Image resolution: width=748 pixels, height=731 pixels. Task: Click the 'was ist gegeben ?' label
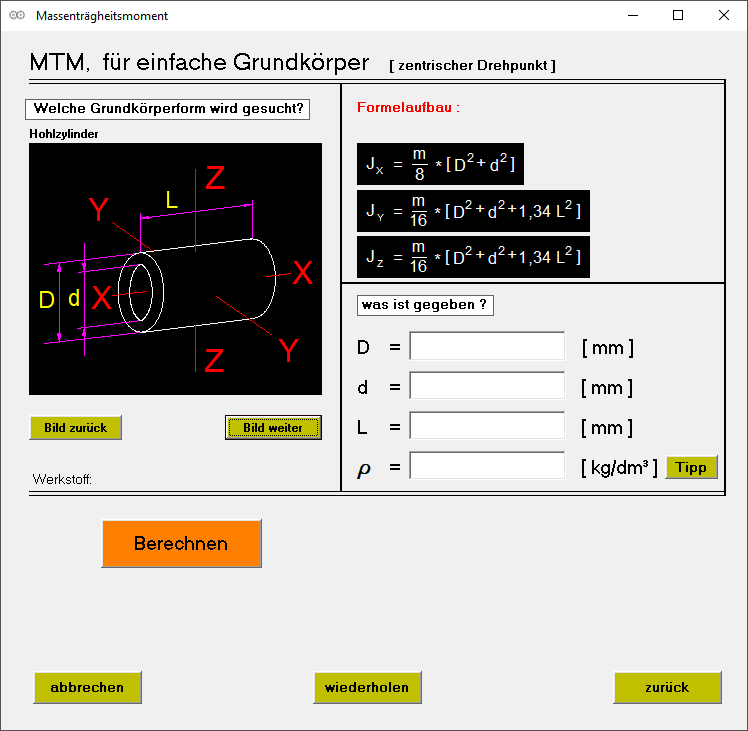[x=425, y=305]
